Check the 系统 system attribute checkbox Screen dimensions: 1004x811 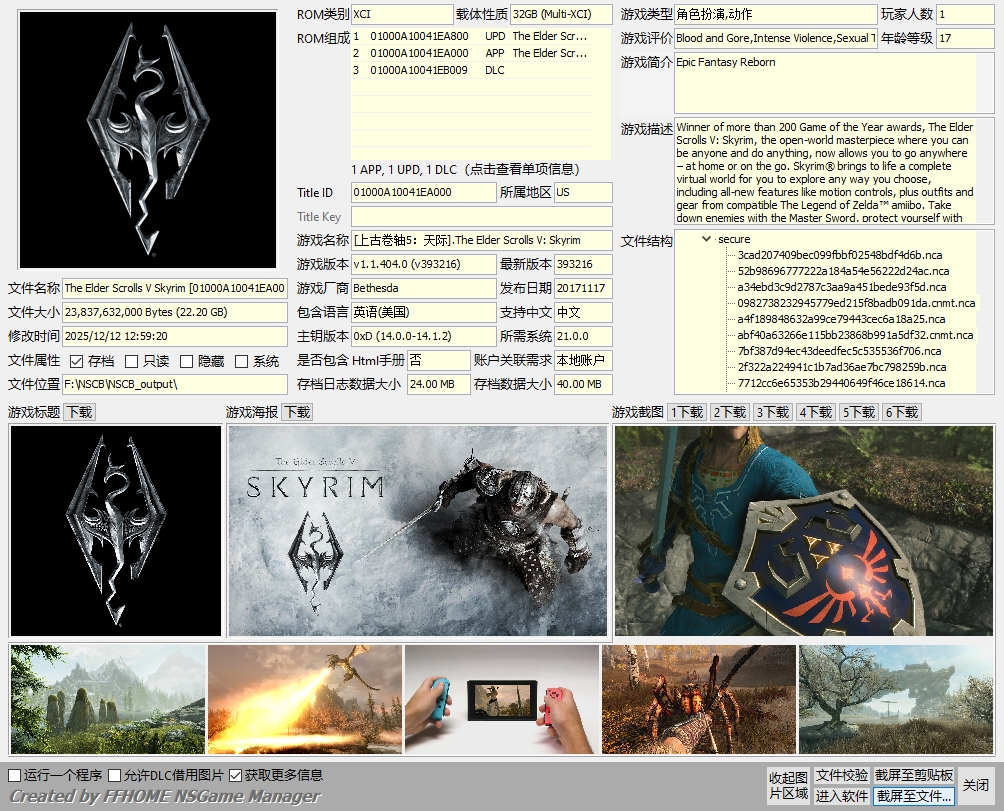(x=241, y=362)
